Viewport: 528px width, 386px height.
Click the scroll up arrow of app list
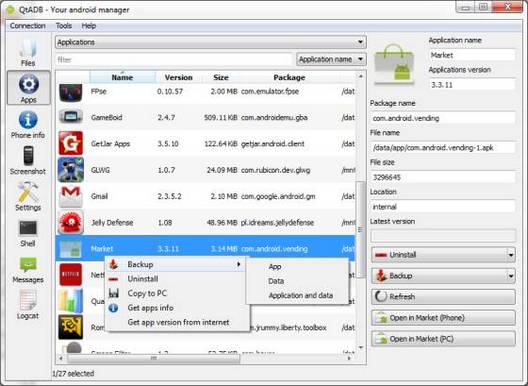tap(361, 76)
